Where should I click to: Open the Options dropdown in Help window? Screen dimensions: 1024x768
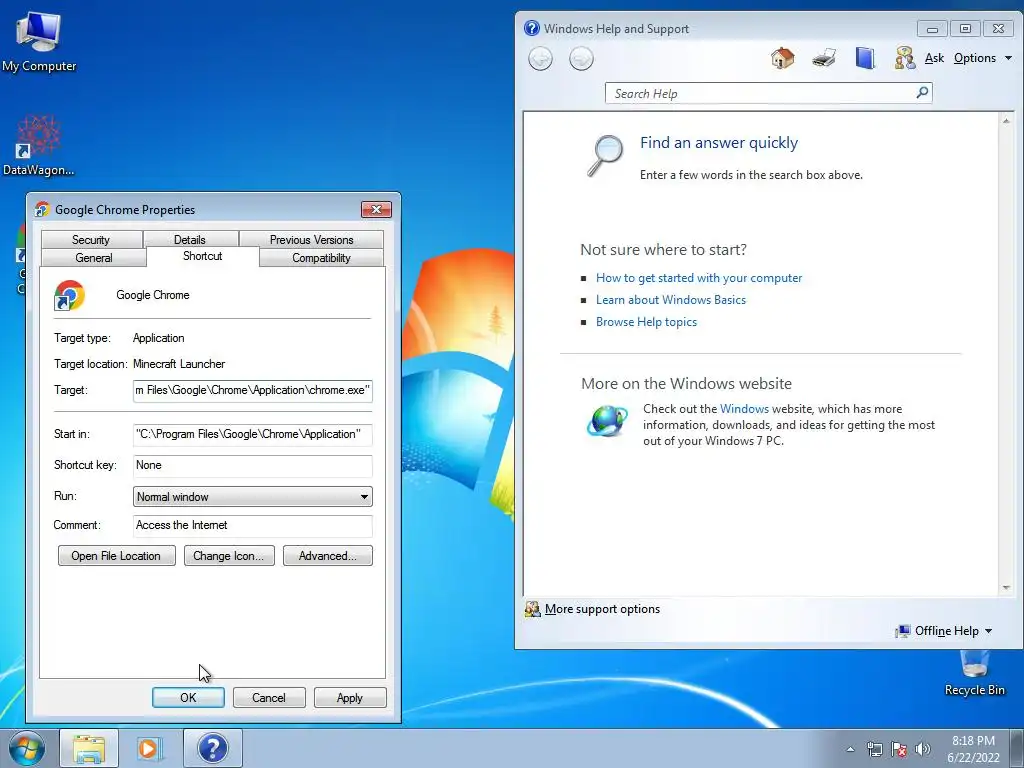pos(982,58)
